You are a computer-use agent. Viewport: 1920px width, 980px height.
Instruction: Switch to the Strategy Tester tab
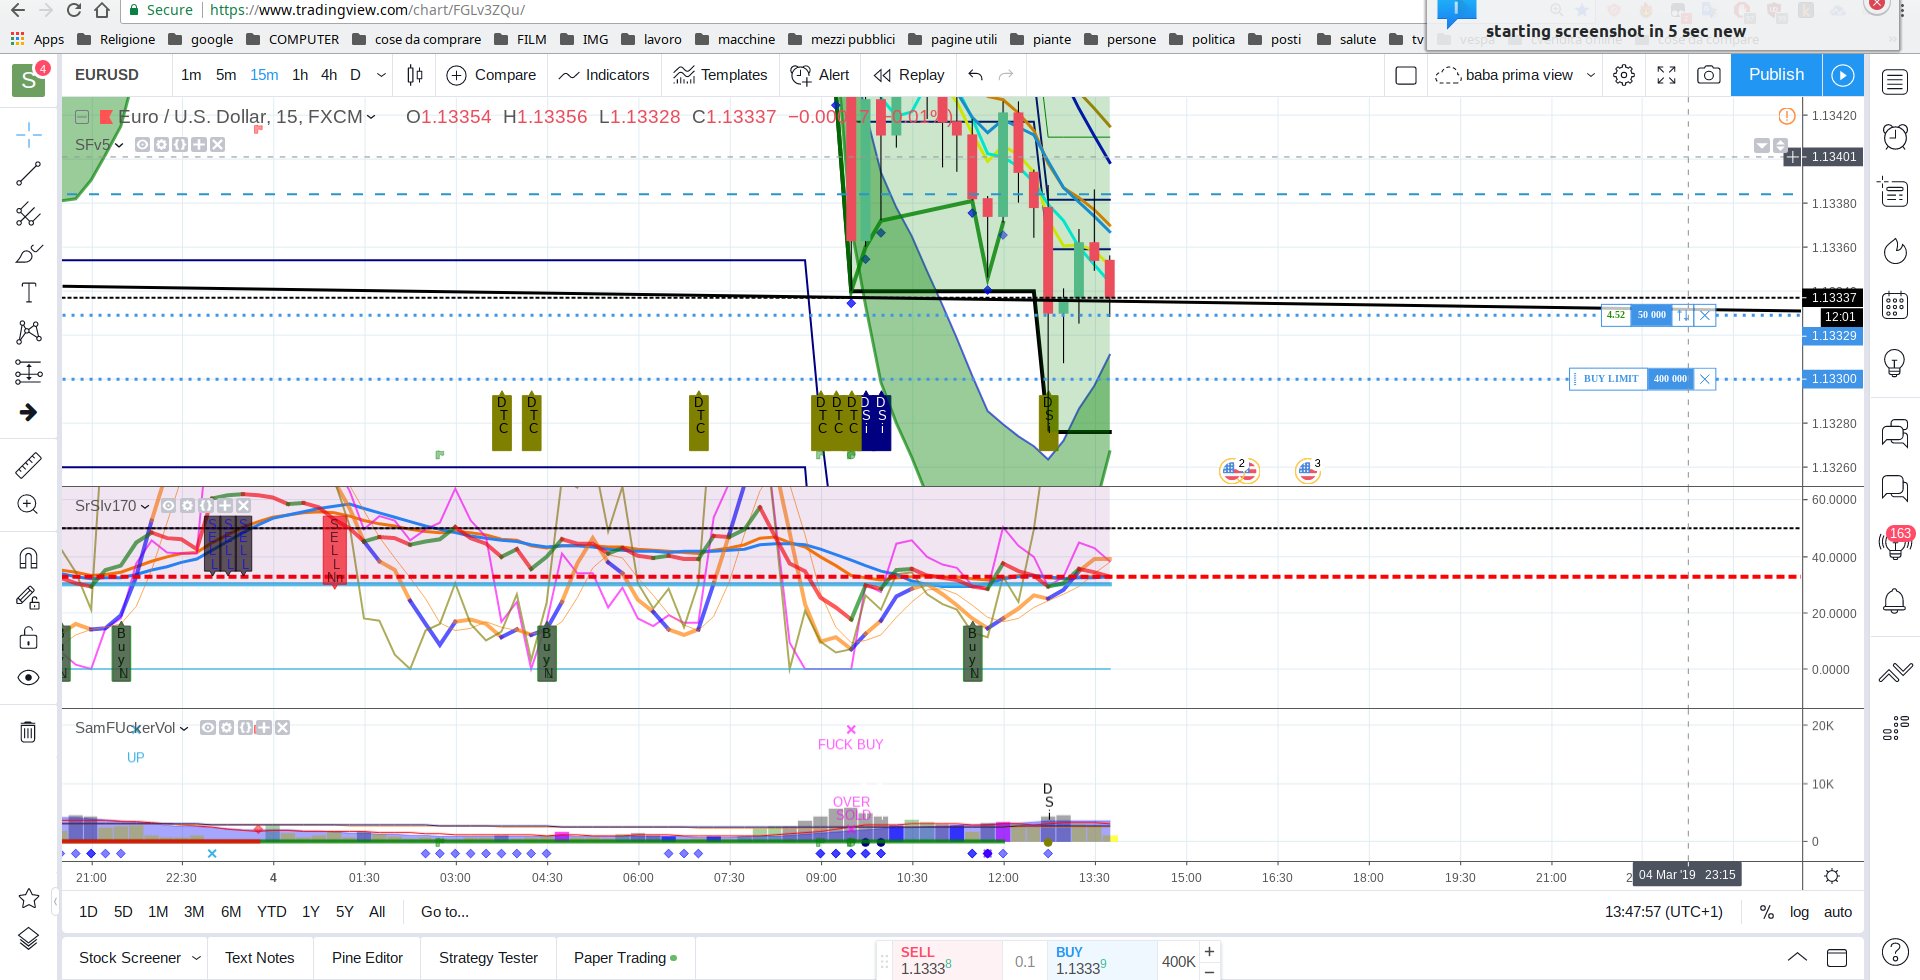click(488, 958)
